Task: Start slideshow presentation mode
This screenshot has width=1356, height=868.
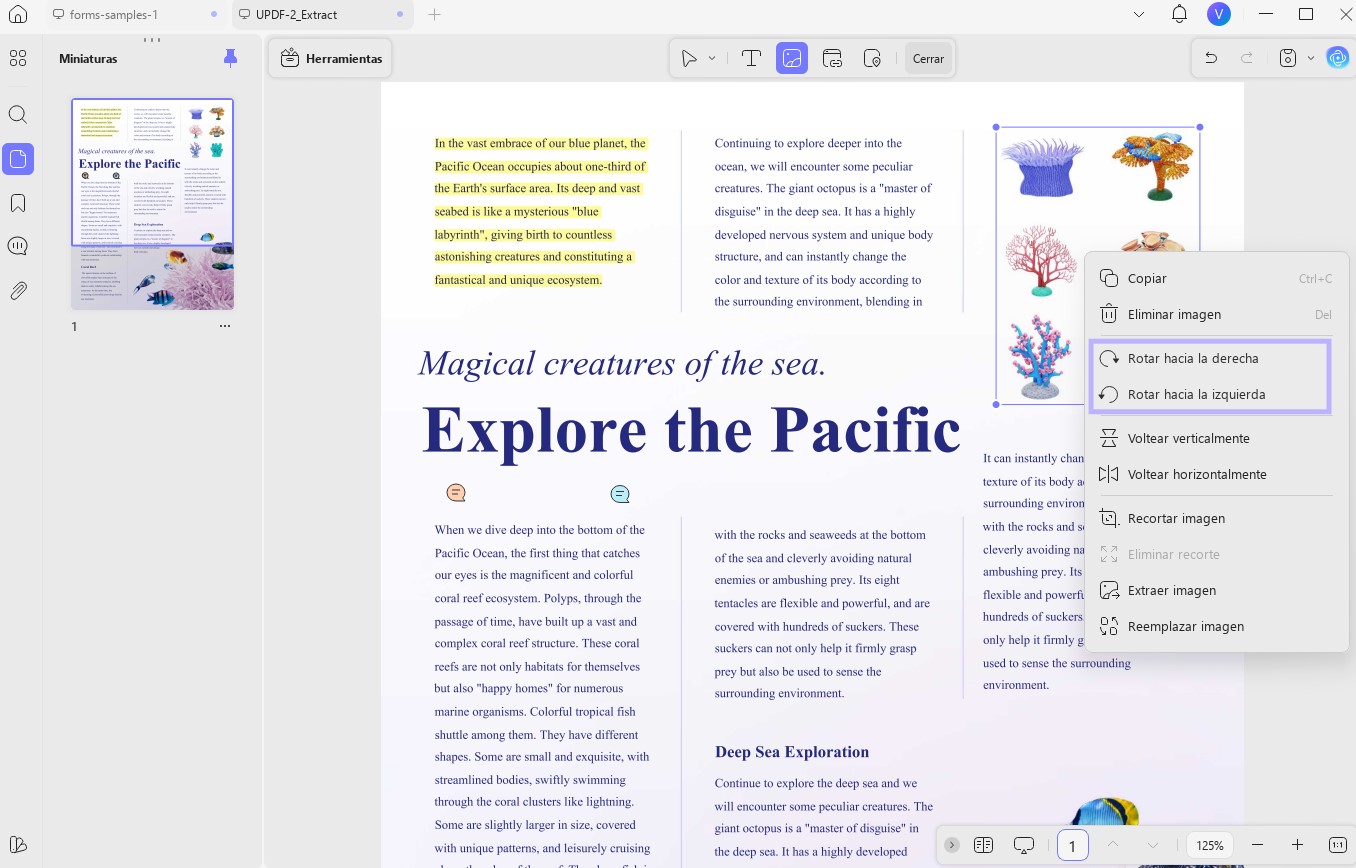Action: (x=1023, y=845)
